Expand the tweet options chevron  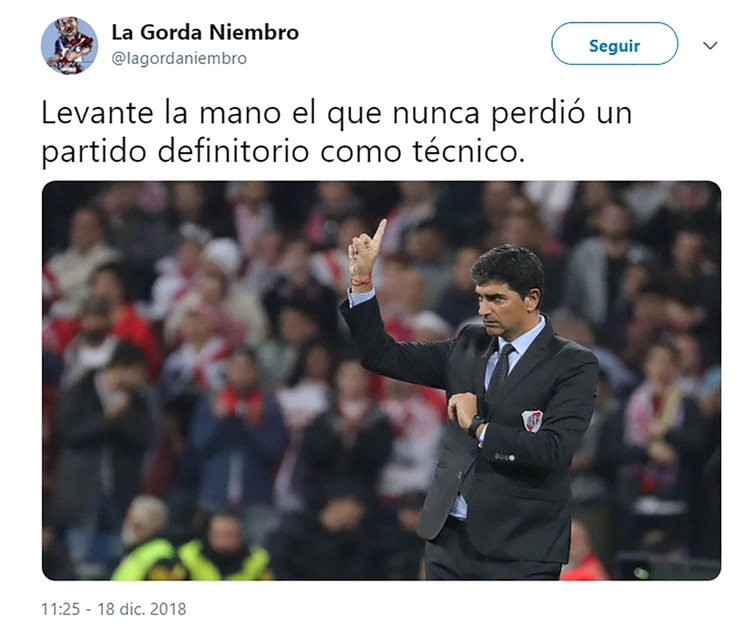tap(710, 45)
